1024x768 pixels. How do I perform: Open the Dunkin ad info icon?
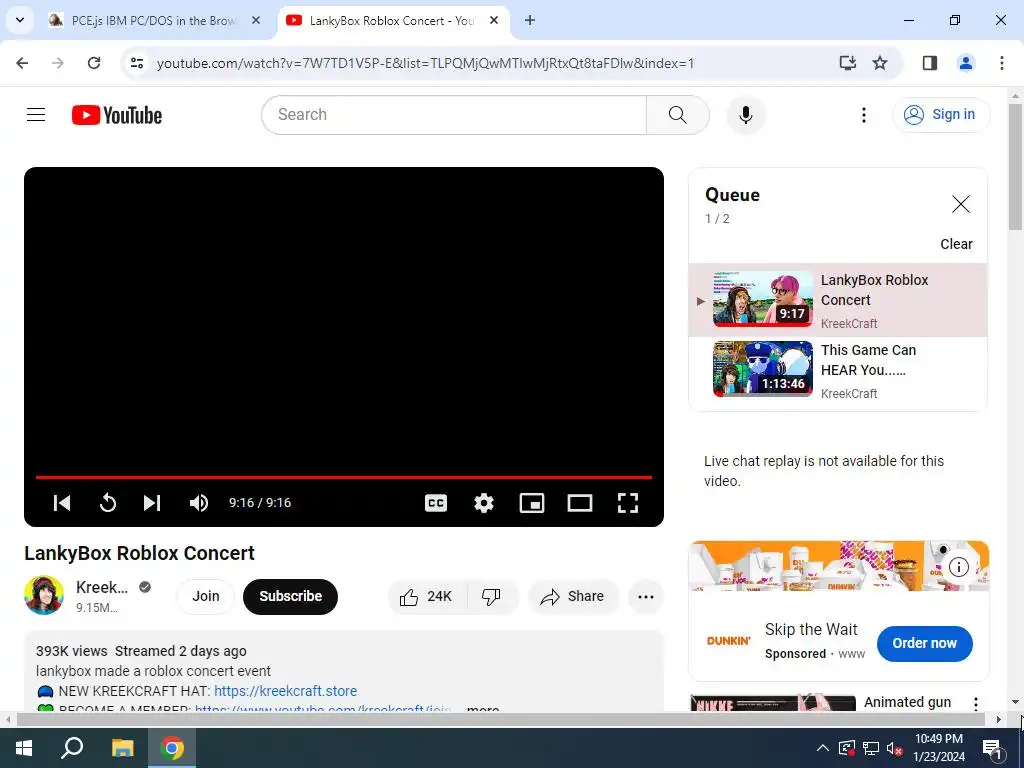(958, 567)
